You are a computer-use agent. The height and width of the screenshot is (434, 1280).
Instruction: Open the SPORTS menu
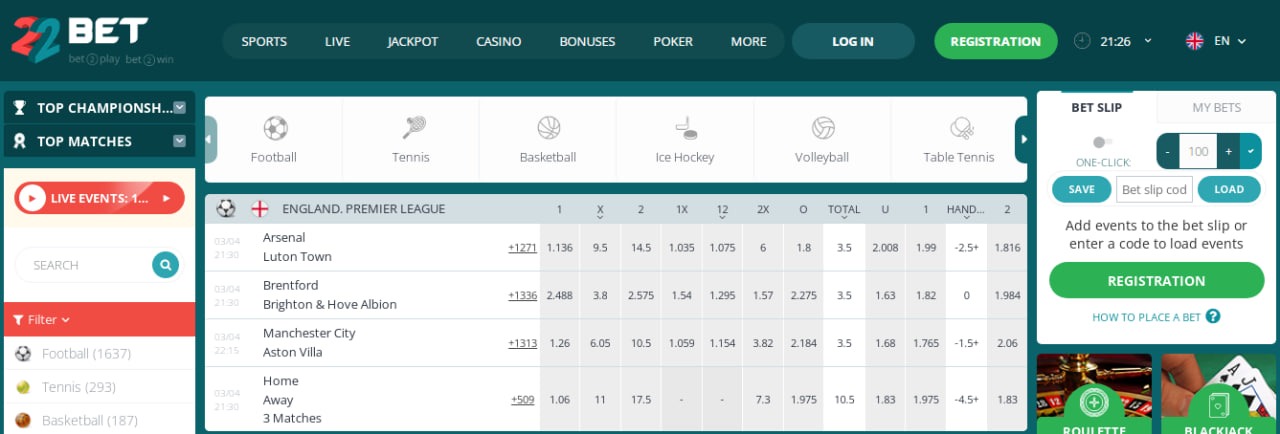point(264,41)
